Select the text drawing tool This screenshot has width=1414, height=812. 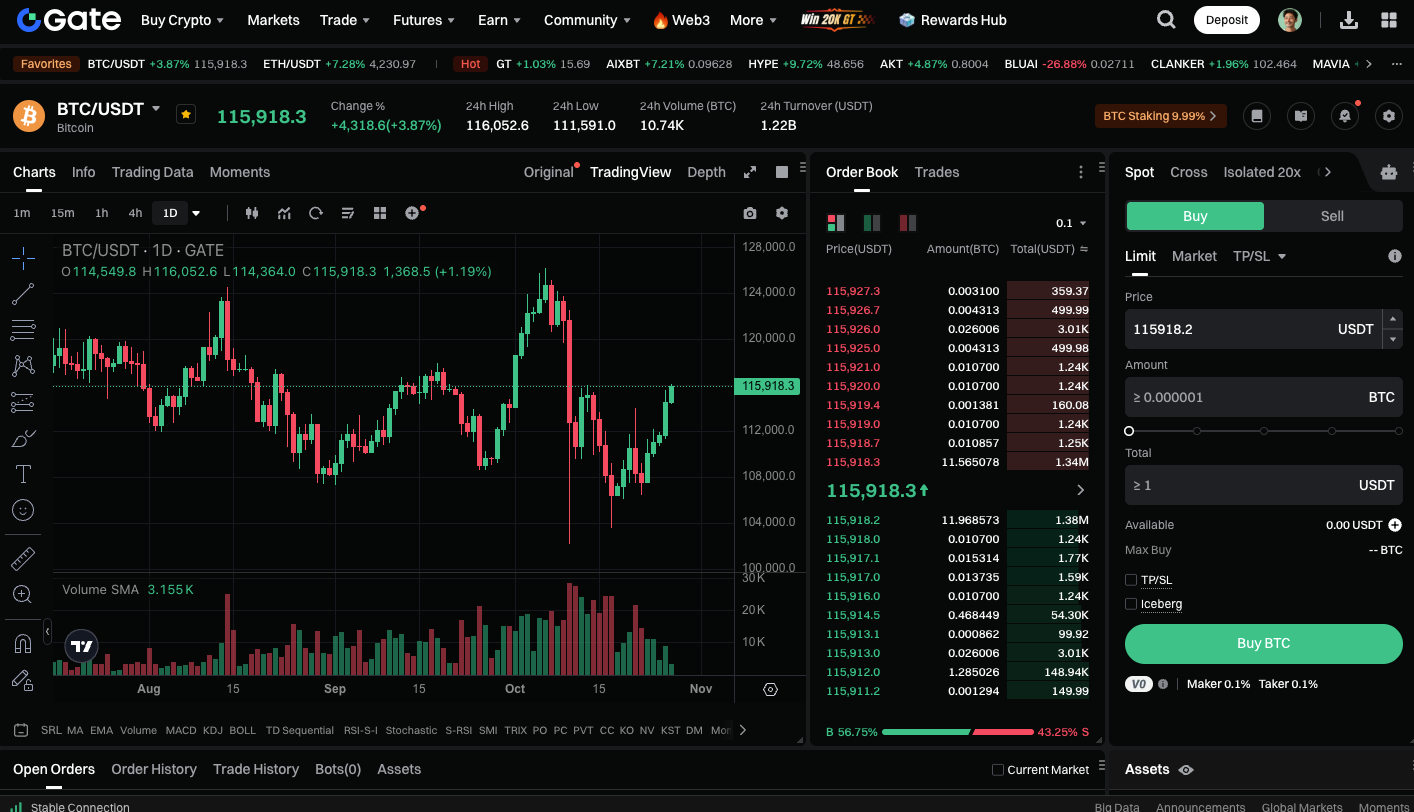click(x=23, y=474)
